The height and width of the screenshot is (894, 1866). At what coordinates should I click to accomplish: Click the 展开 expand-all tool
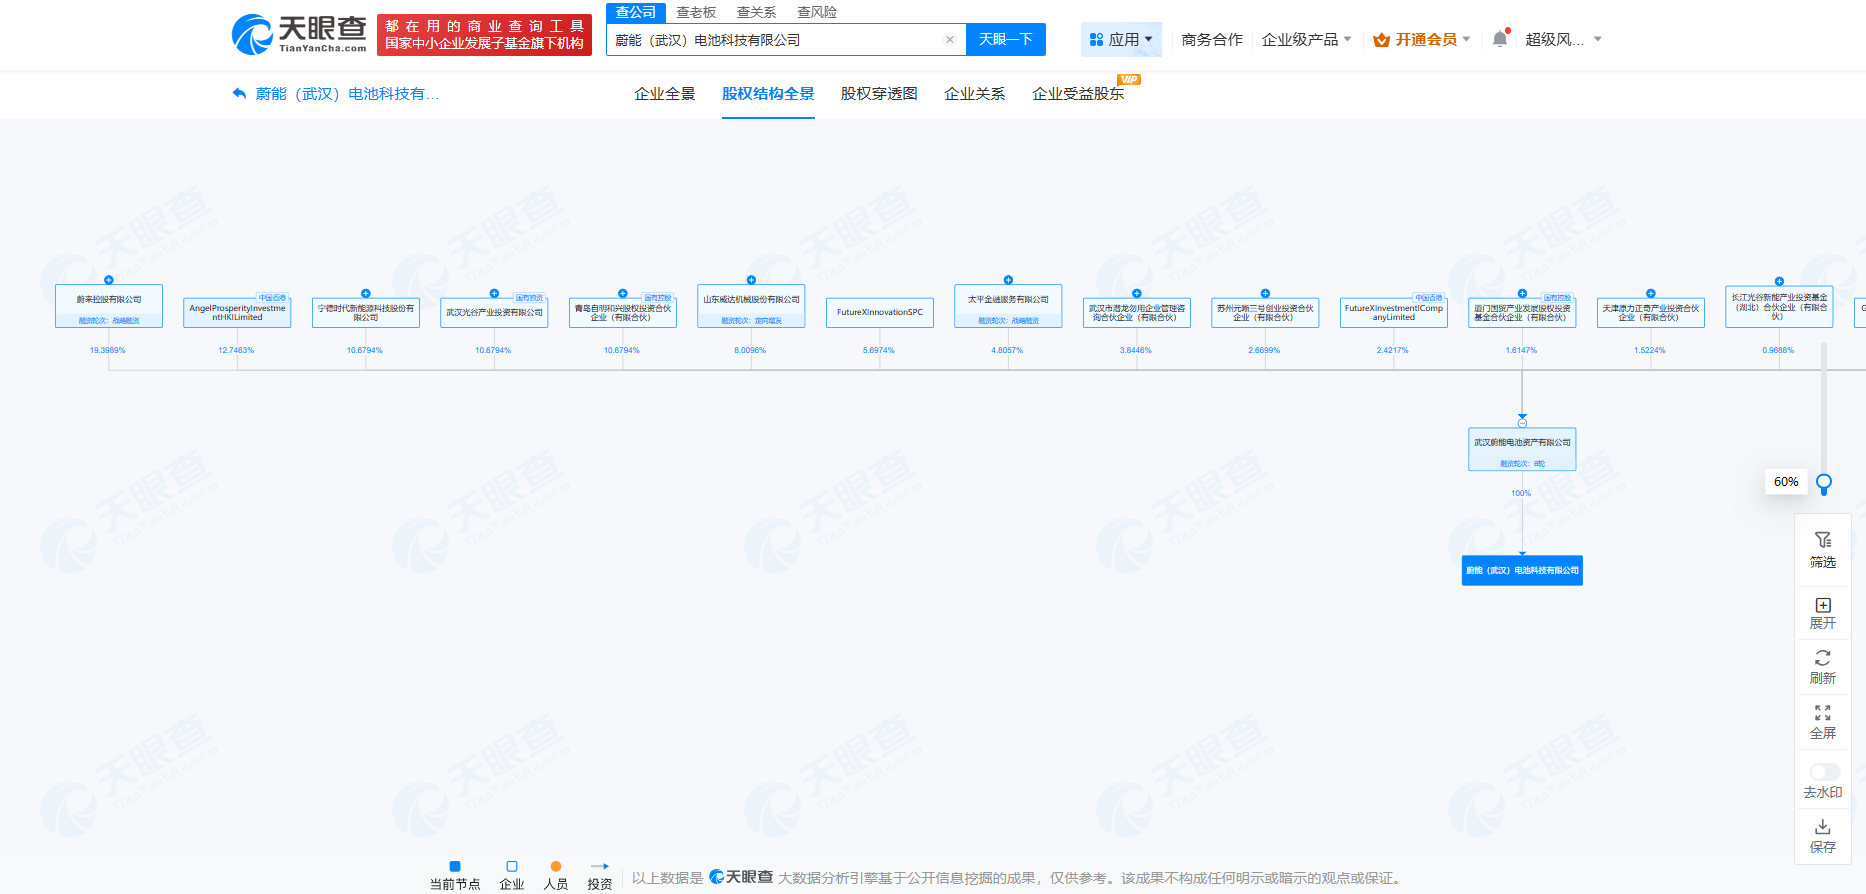[x=1823, y=613]
